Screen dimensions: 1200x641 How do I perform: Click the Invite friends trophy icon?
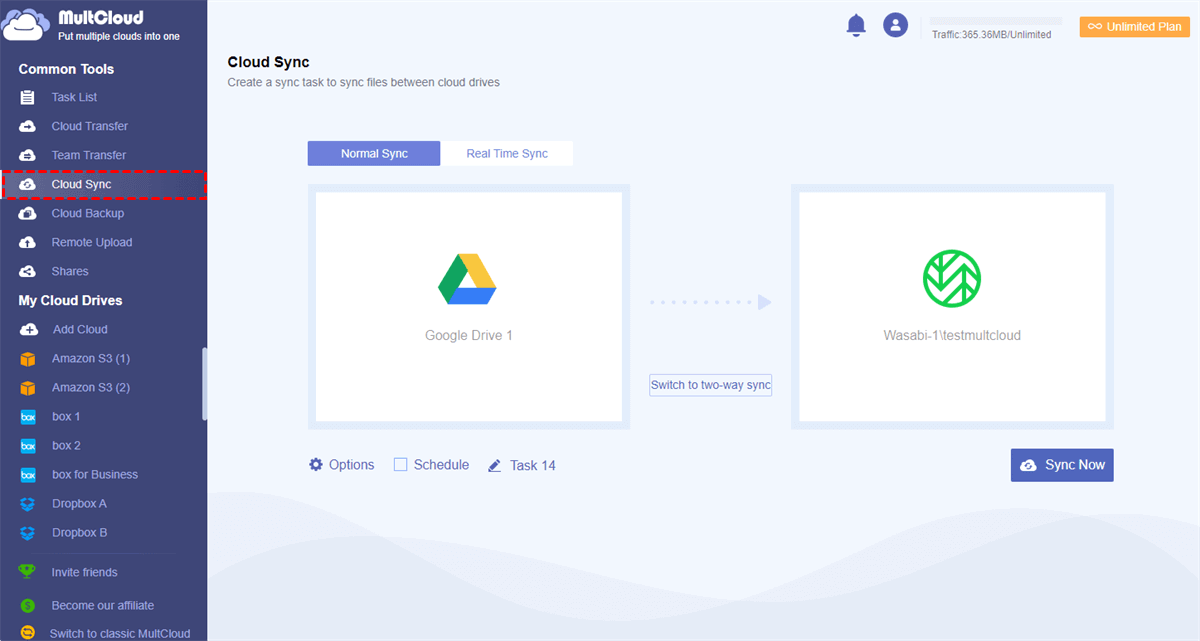coord(28,572)
